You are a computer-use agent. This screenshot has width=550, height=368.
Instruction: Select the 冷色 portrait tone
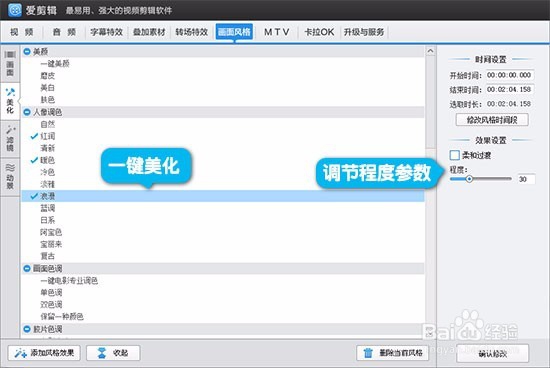(x=48, y=172)
